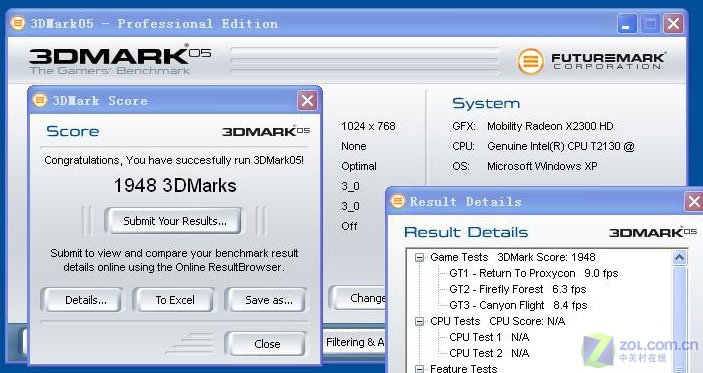The height and width of the screenshot is (373, 703).
Task: Collapse the Feature Tests tree node
Action: (420, 369)
